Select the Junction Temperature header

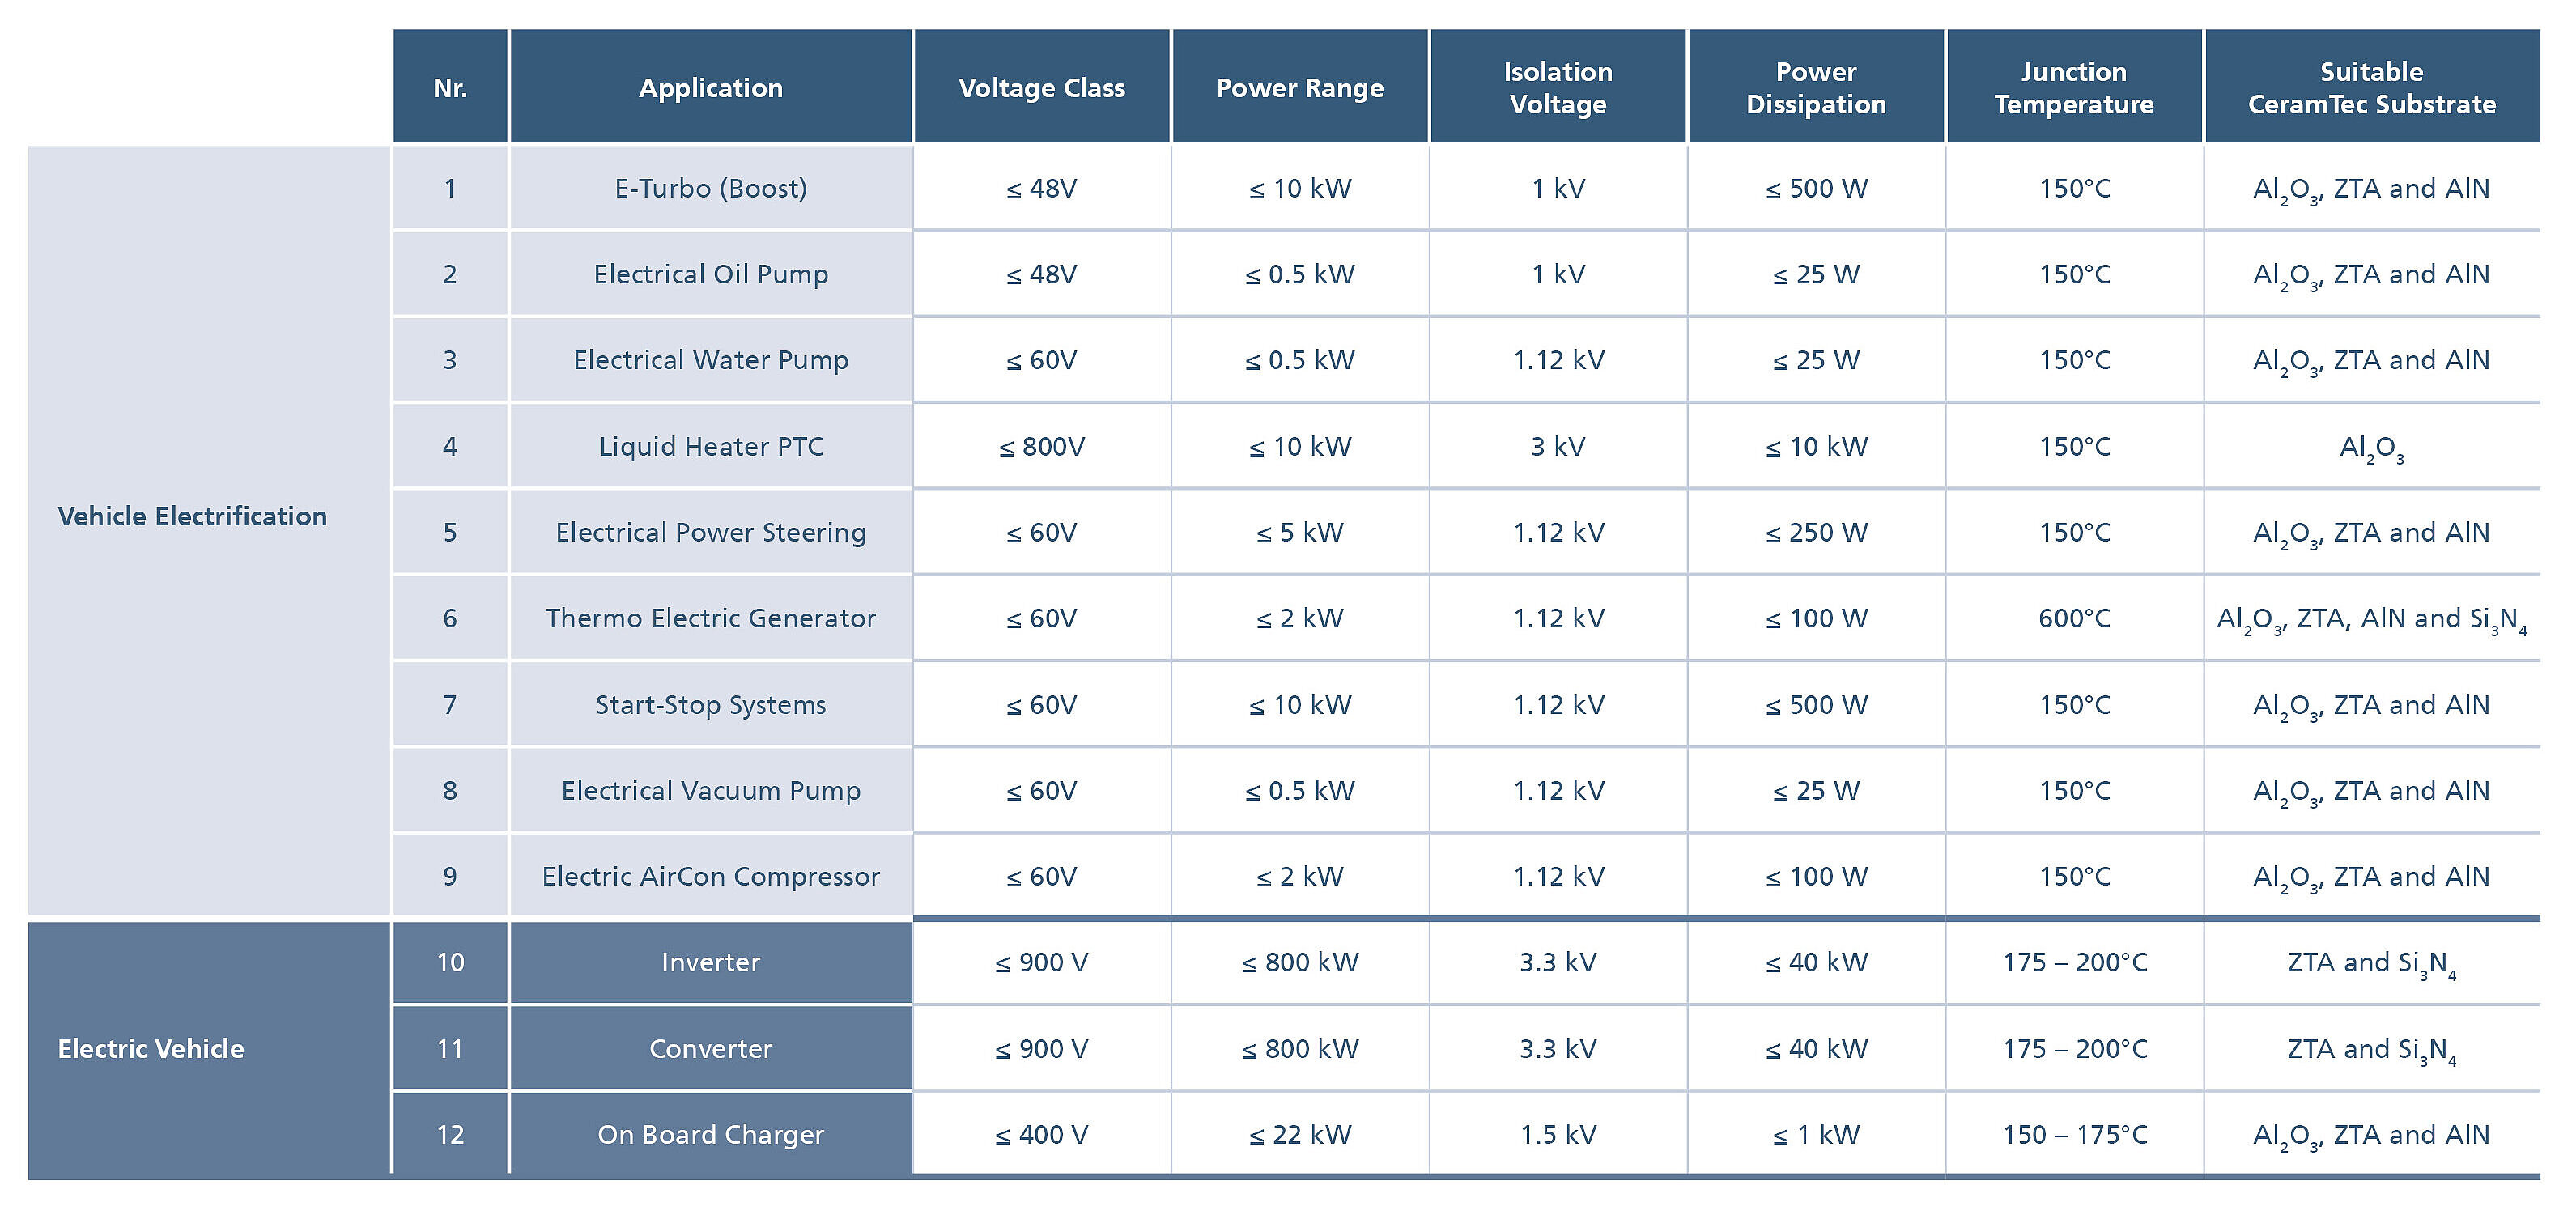coord(2073,88)
